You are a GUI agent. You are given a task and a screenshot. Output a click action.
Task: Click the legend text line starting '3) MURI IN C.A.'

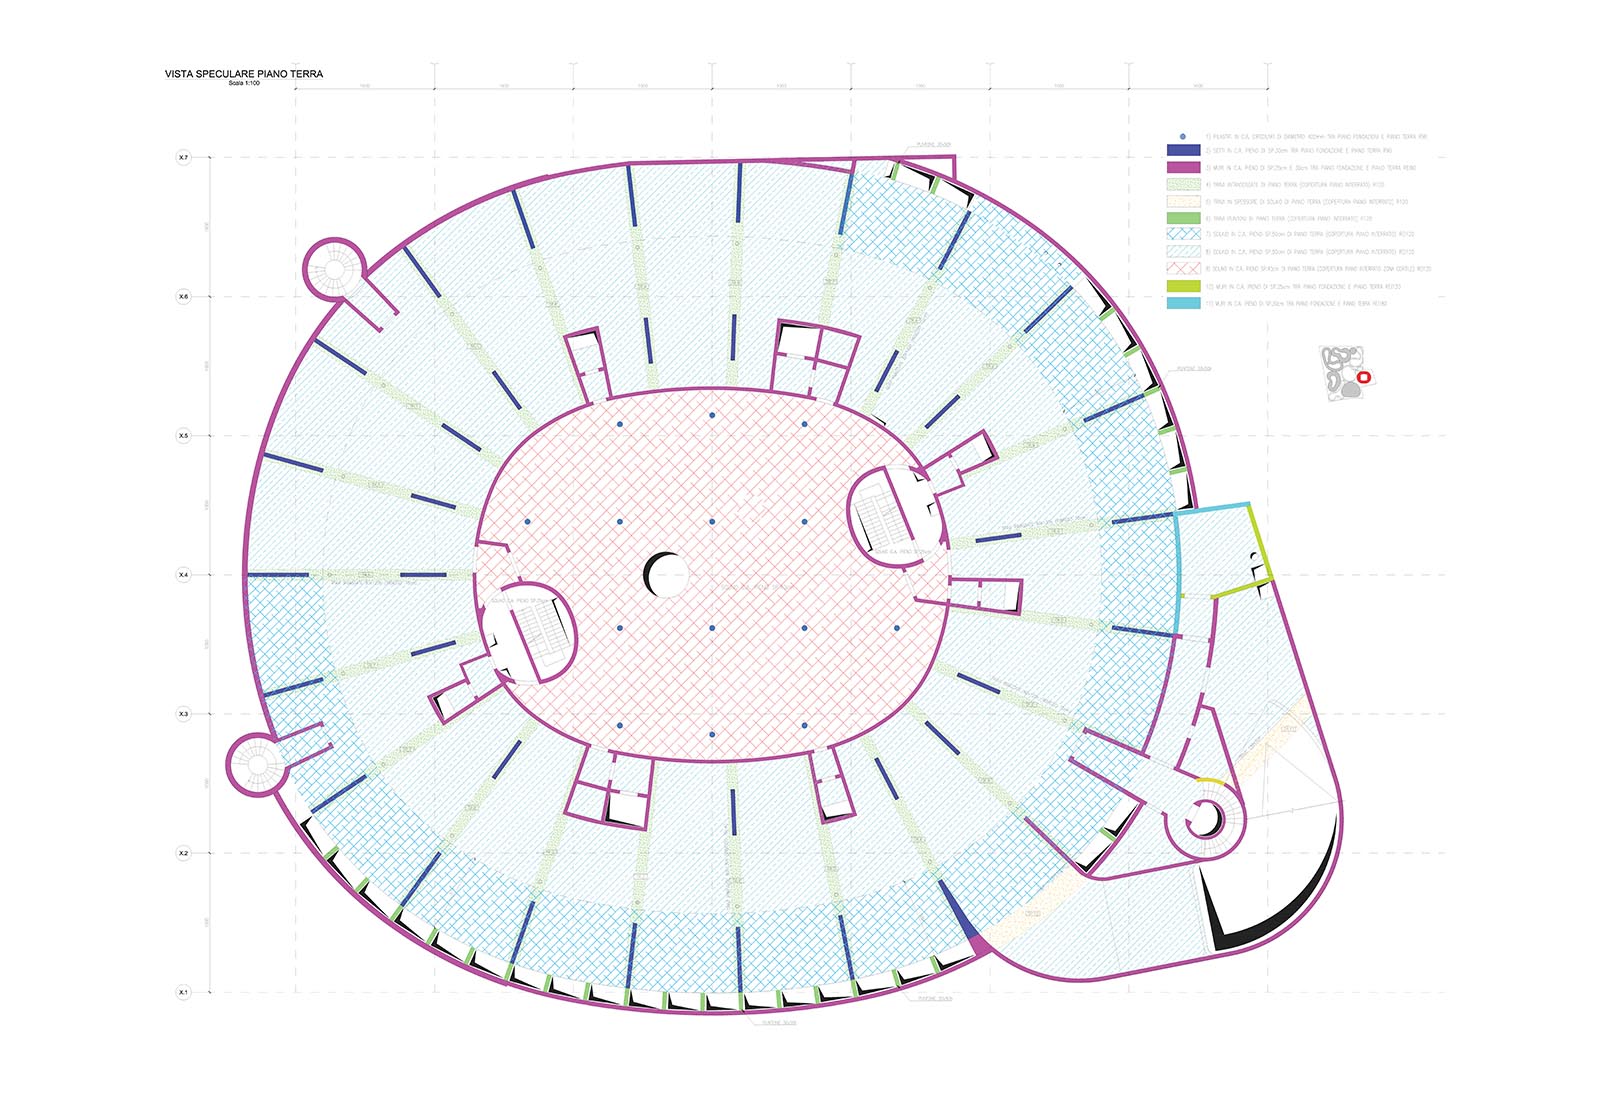pos(1310,168)
